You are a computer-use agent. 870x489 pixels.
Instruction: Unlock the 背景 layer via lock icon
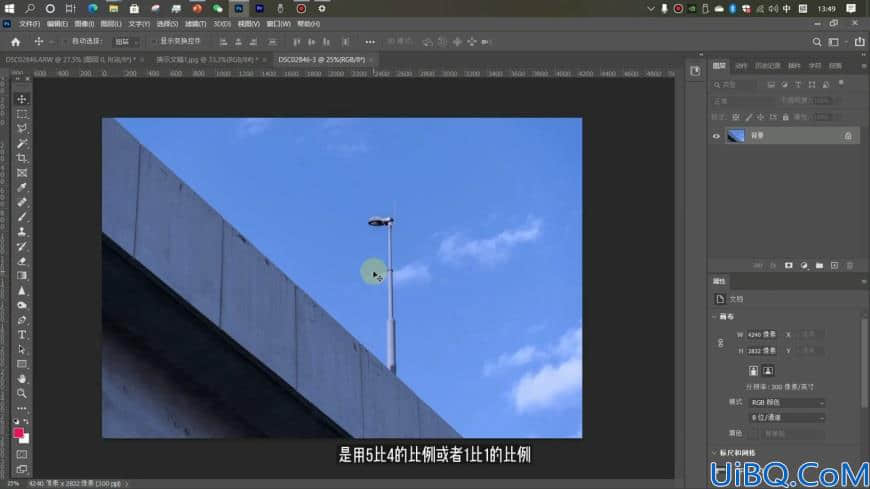[847, 136]
